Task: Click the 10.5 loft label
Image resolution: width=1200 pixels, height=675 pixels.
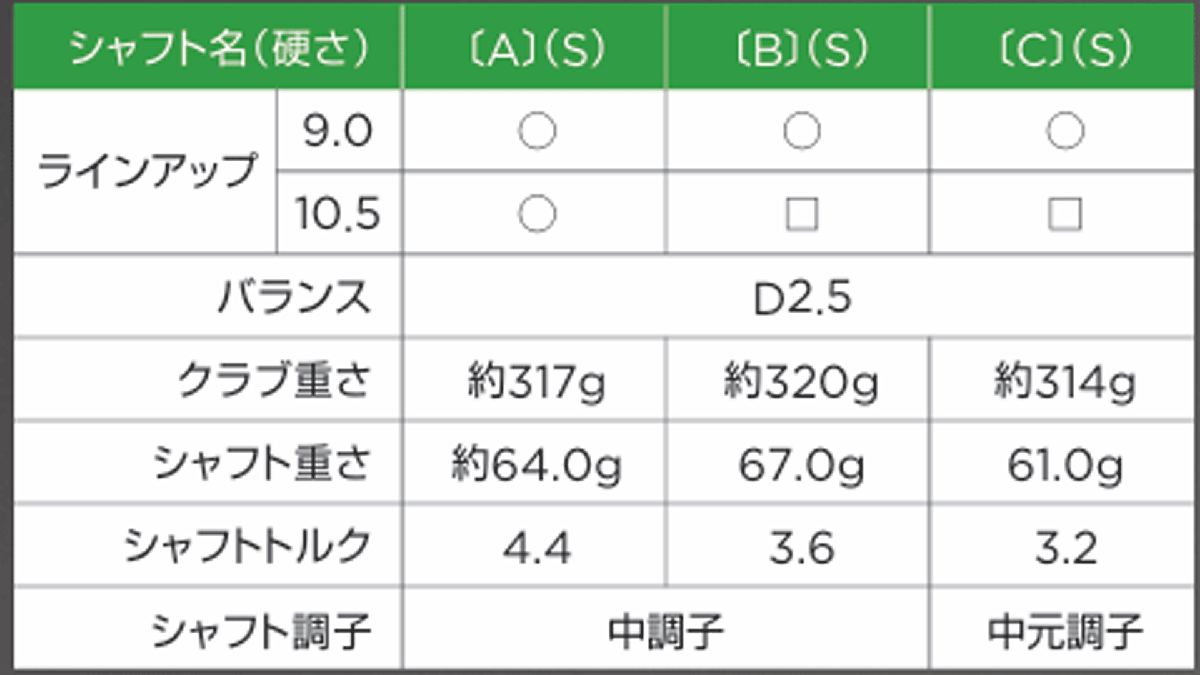Action: [338, 213]
